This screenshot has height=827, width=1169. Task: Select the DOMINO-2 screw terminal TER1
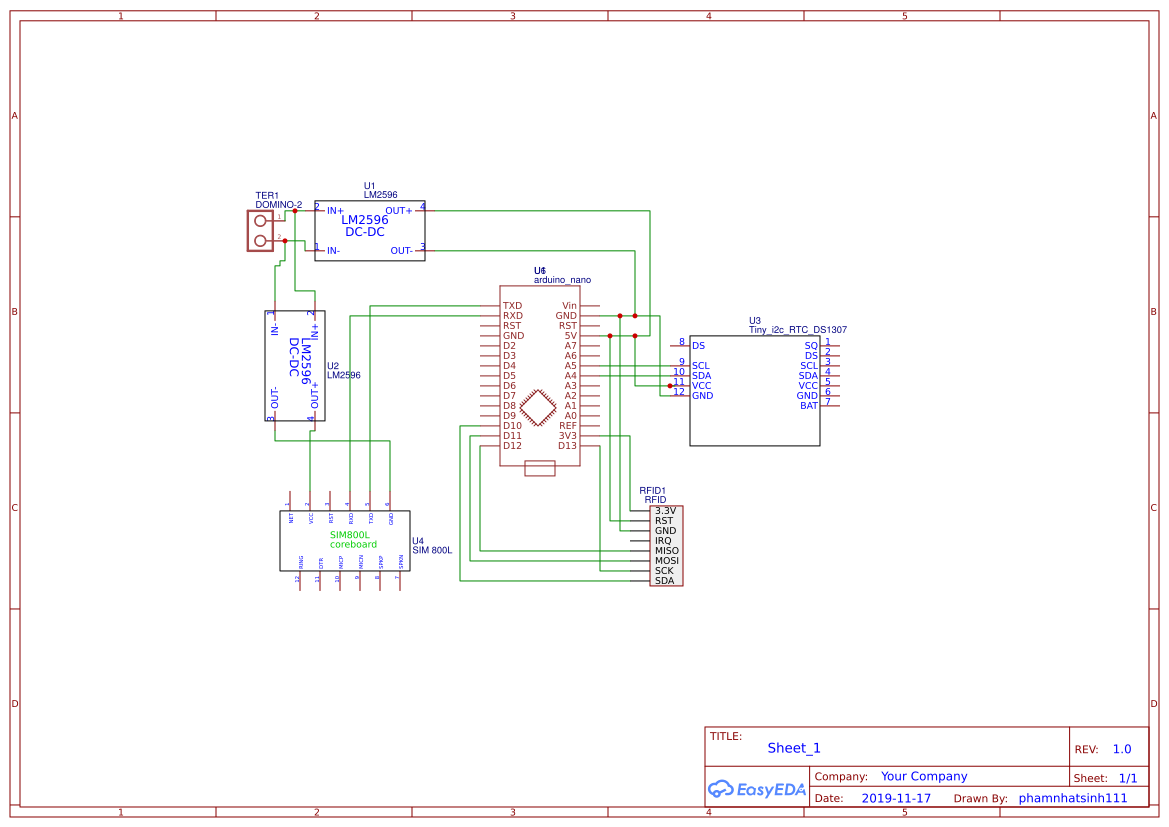tap(259, 230)
